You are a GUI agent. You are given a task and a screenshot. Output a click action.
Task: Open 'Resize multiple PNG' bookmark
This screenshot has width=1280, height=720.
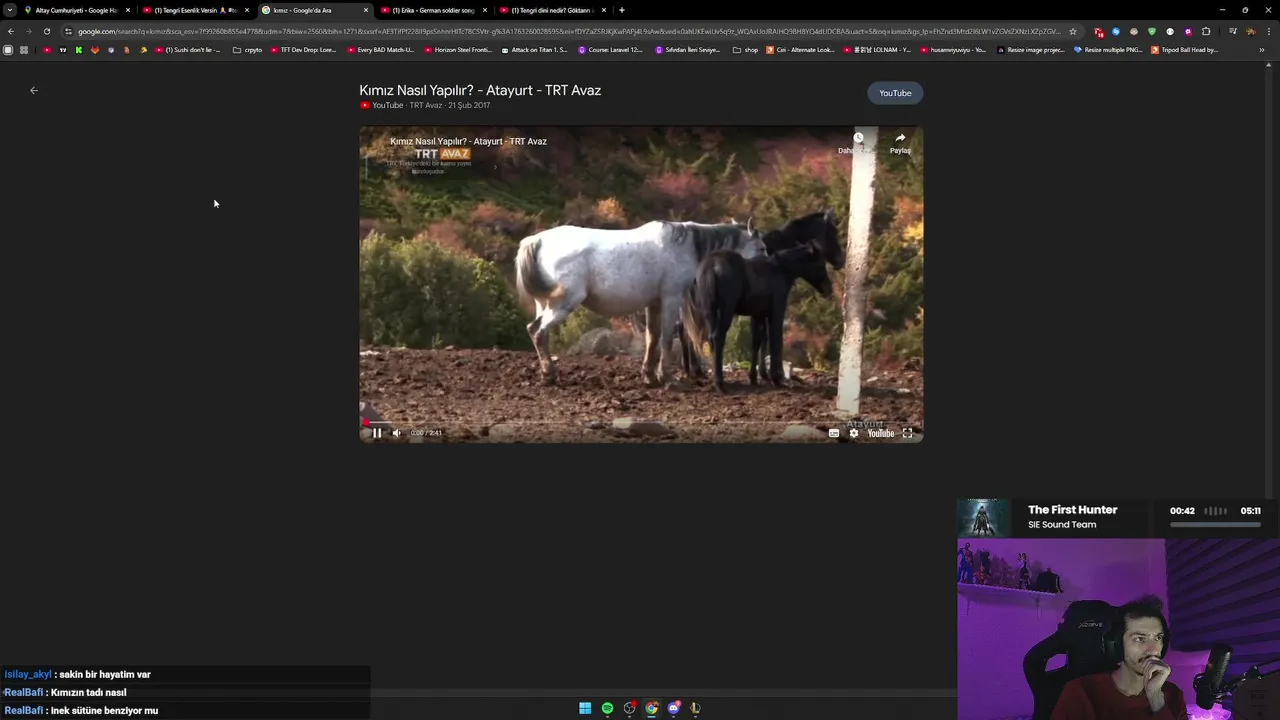tap(1107, 49)
